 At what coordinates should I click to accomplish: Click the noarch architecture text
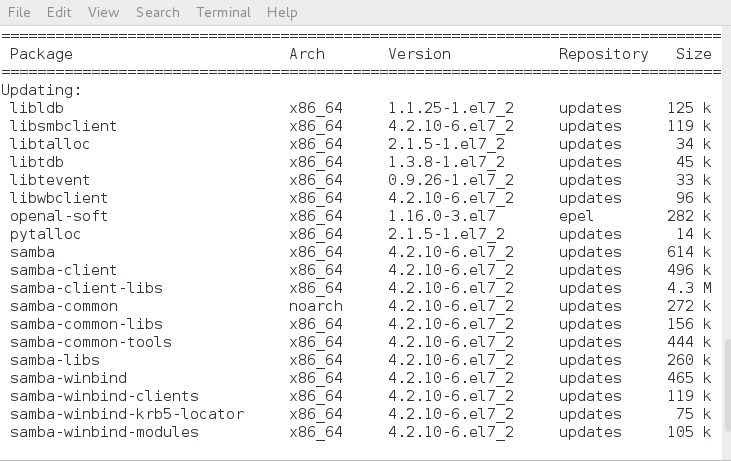[316, 306]
